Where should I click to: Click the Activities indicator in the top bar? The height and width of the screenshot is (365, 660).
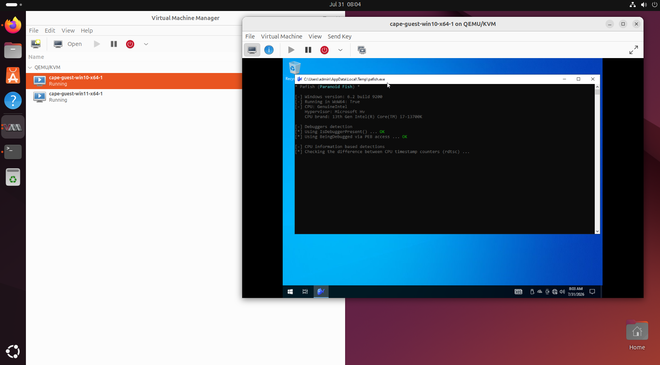coord(14,5)
